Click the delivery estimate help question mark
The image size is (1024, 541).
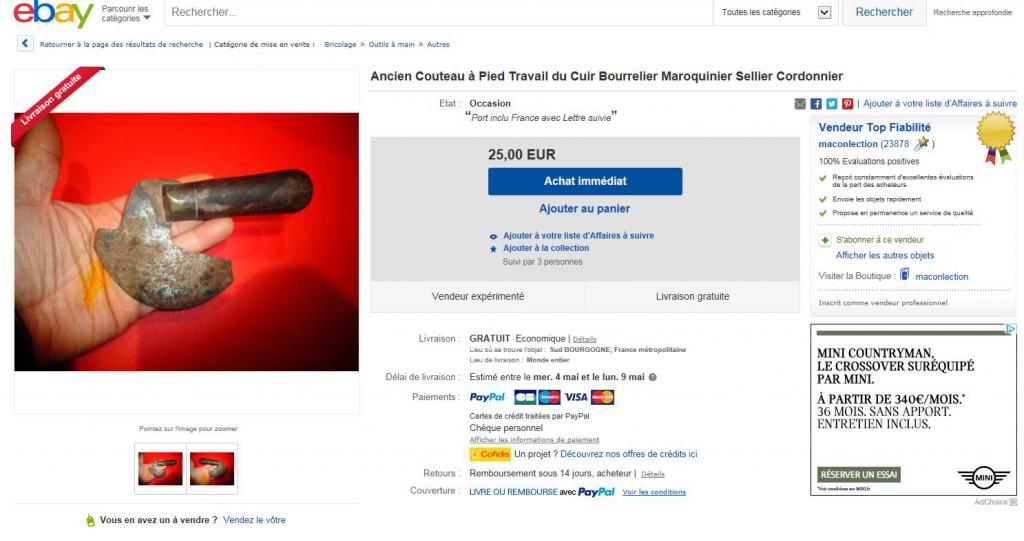pyautogui.click(x=652, y=377)
